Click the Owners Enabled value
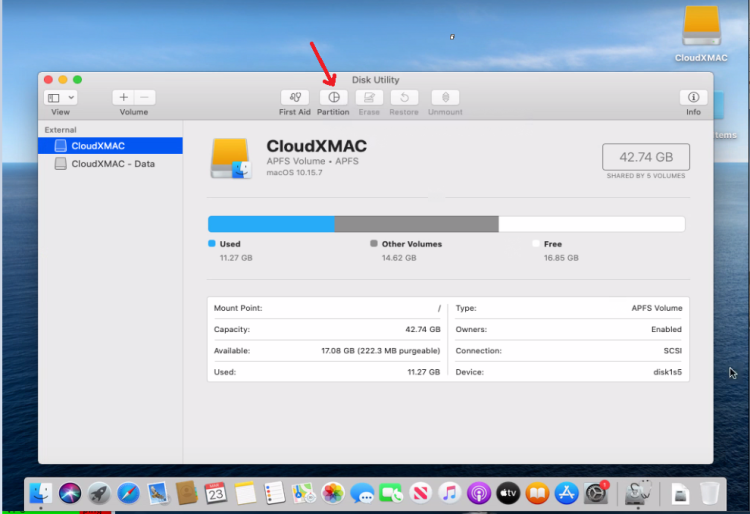Viewport: 750px width, 514px height. click(x=666, y=329)
